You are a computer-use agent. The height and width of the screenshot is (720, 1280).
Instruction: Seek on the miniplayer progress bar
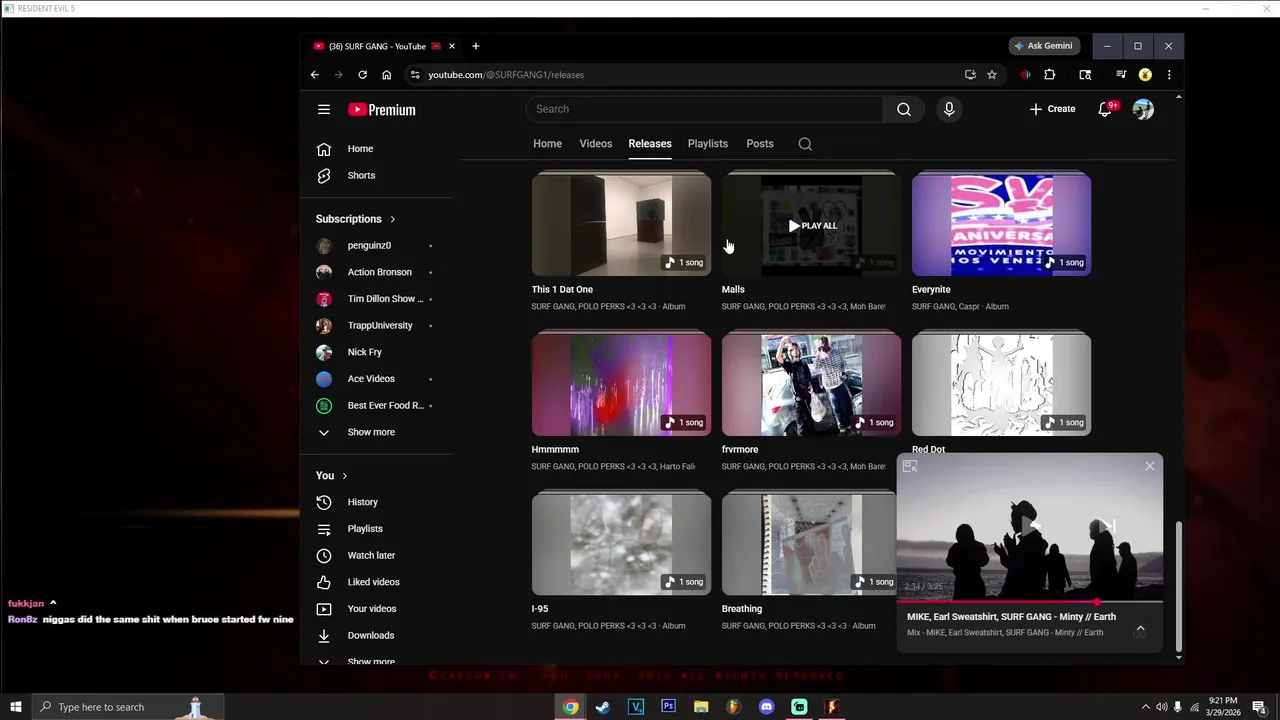tap(1029, 602)
